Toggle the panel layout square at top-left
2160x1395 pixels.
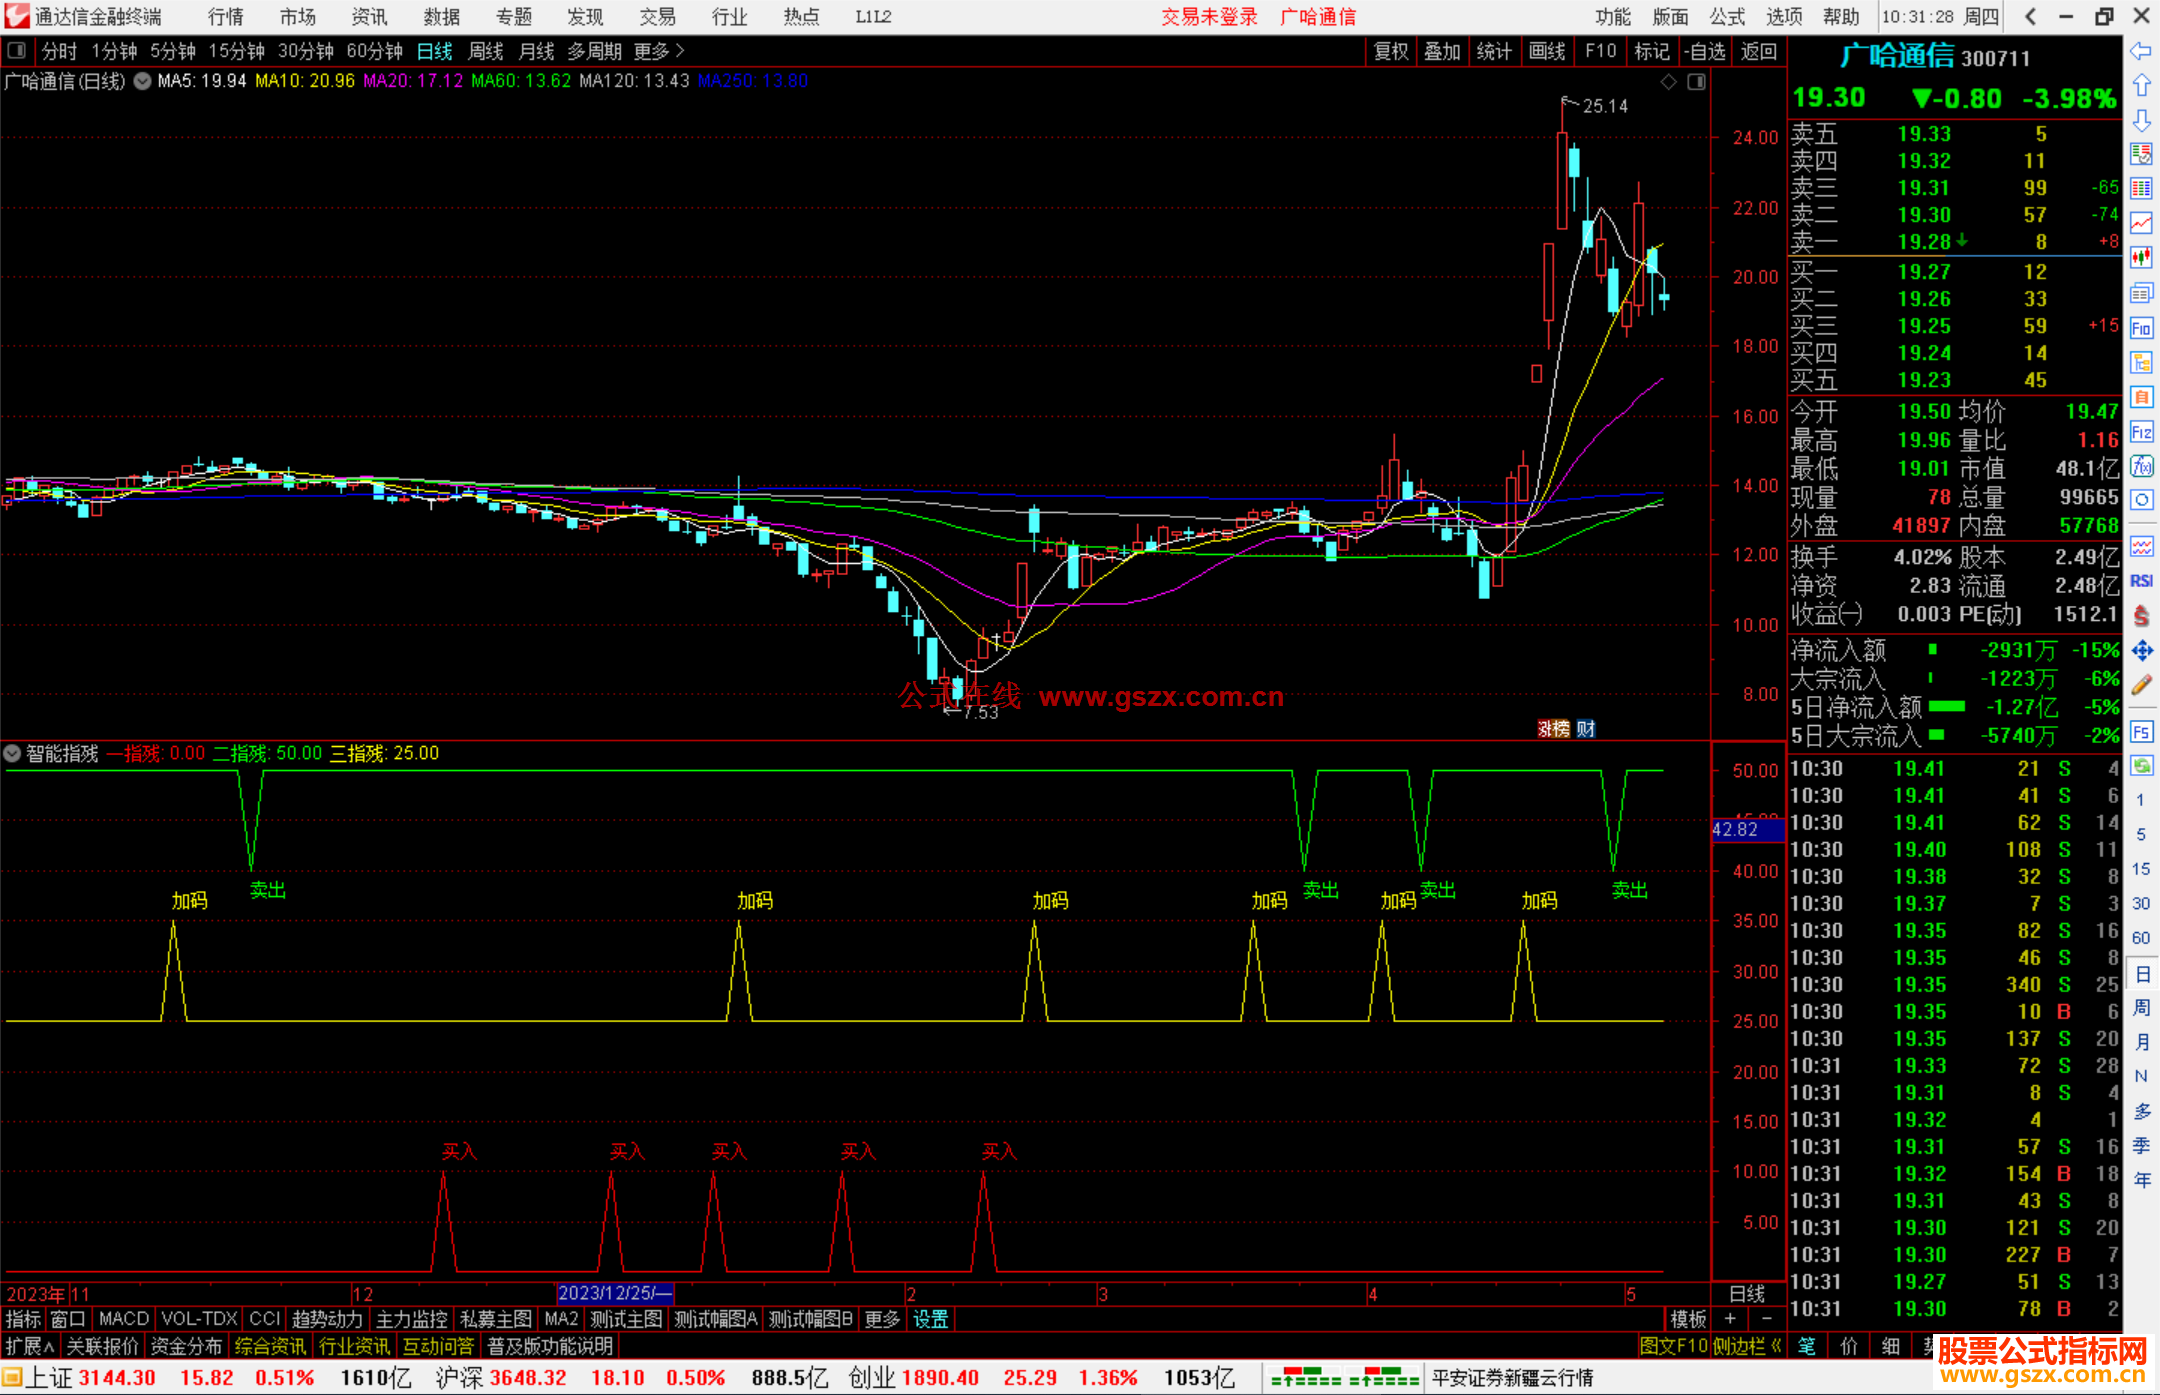click(x=16, y=50)
